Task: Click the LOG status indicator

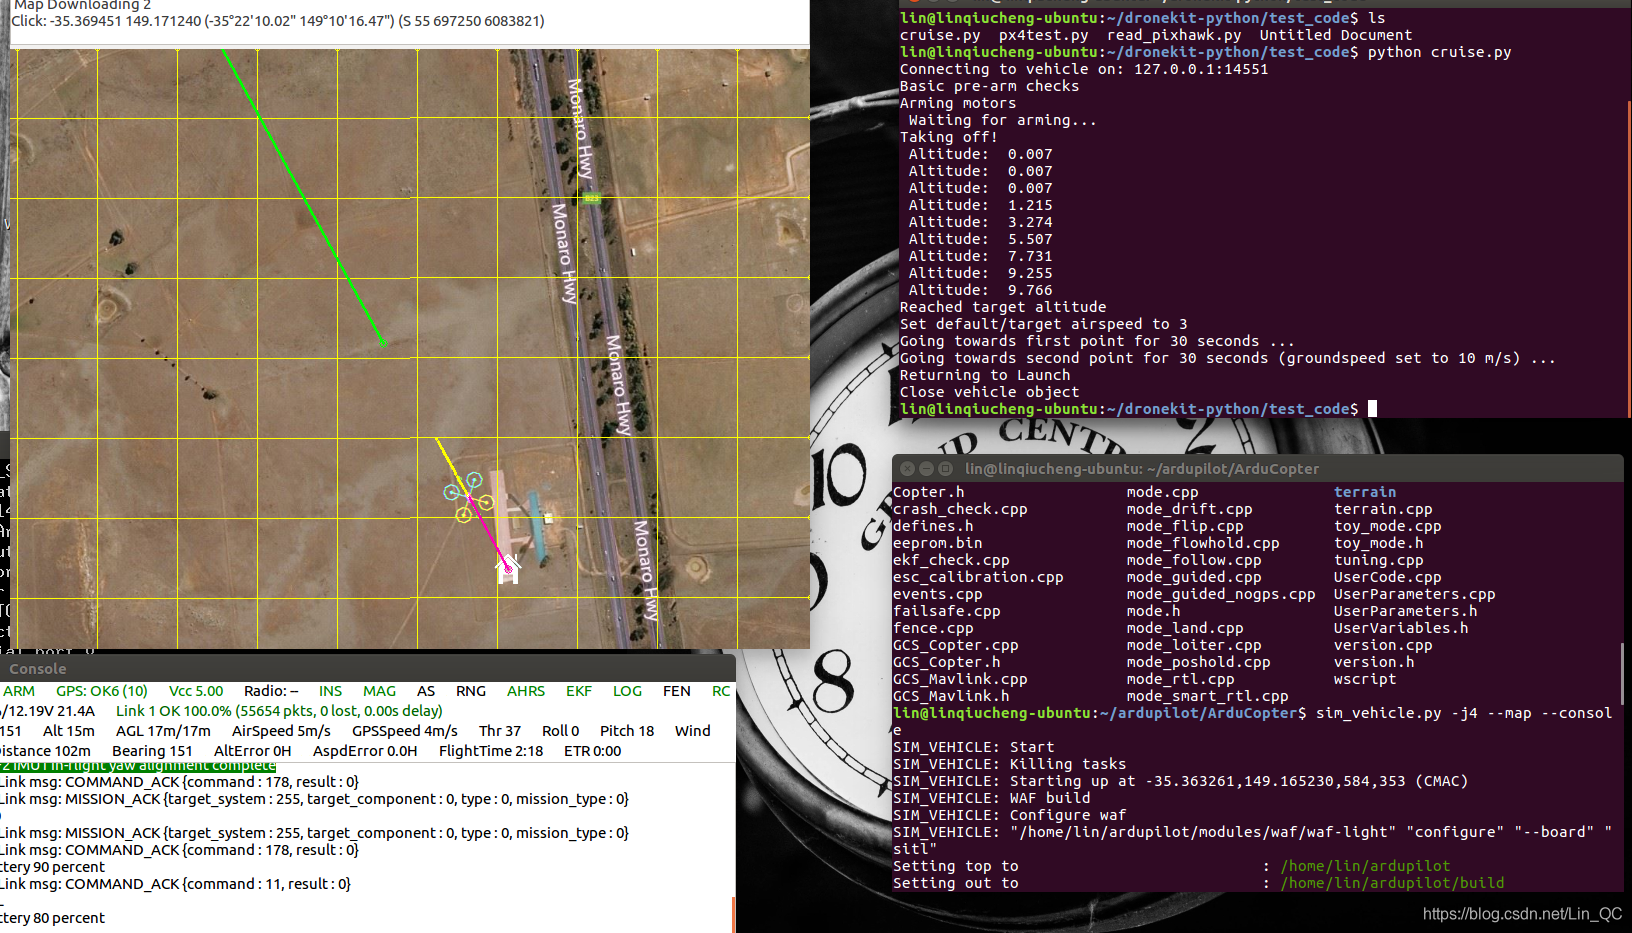Action: click(627, 691)
